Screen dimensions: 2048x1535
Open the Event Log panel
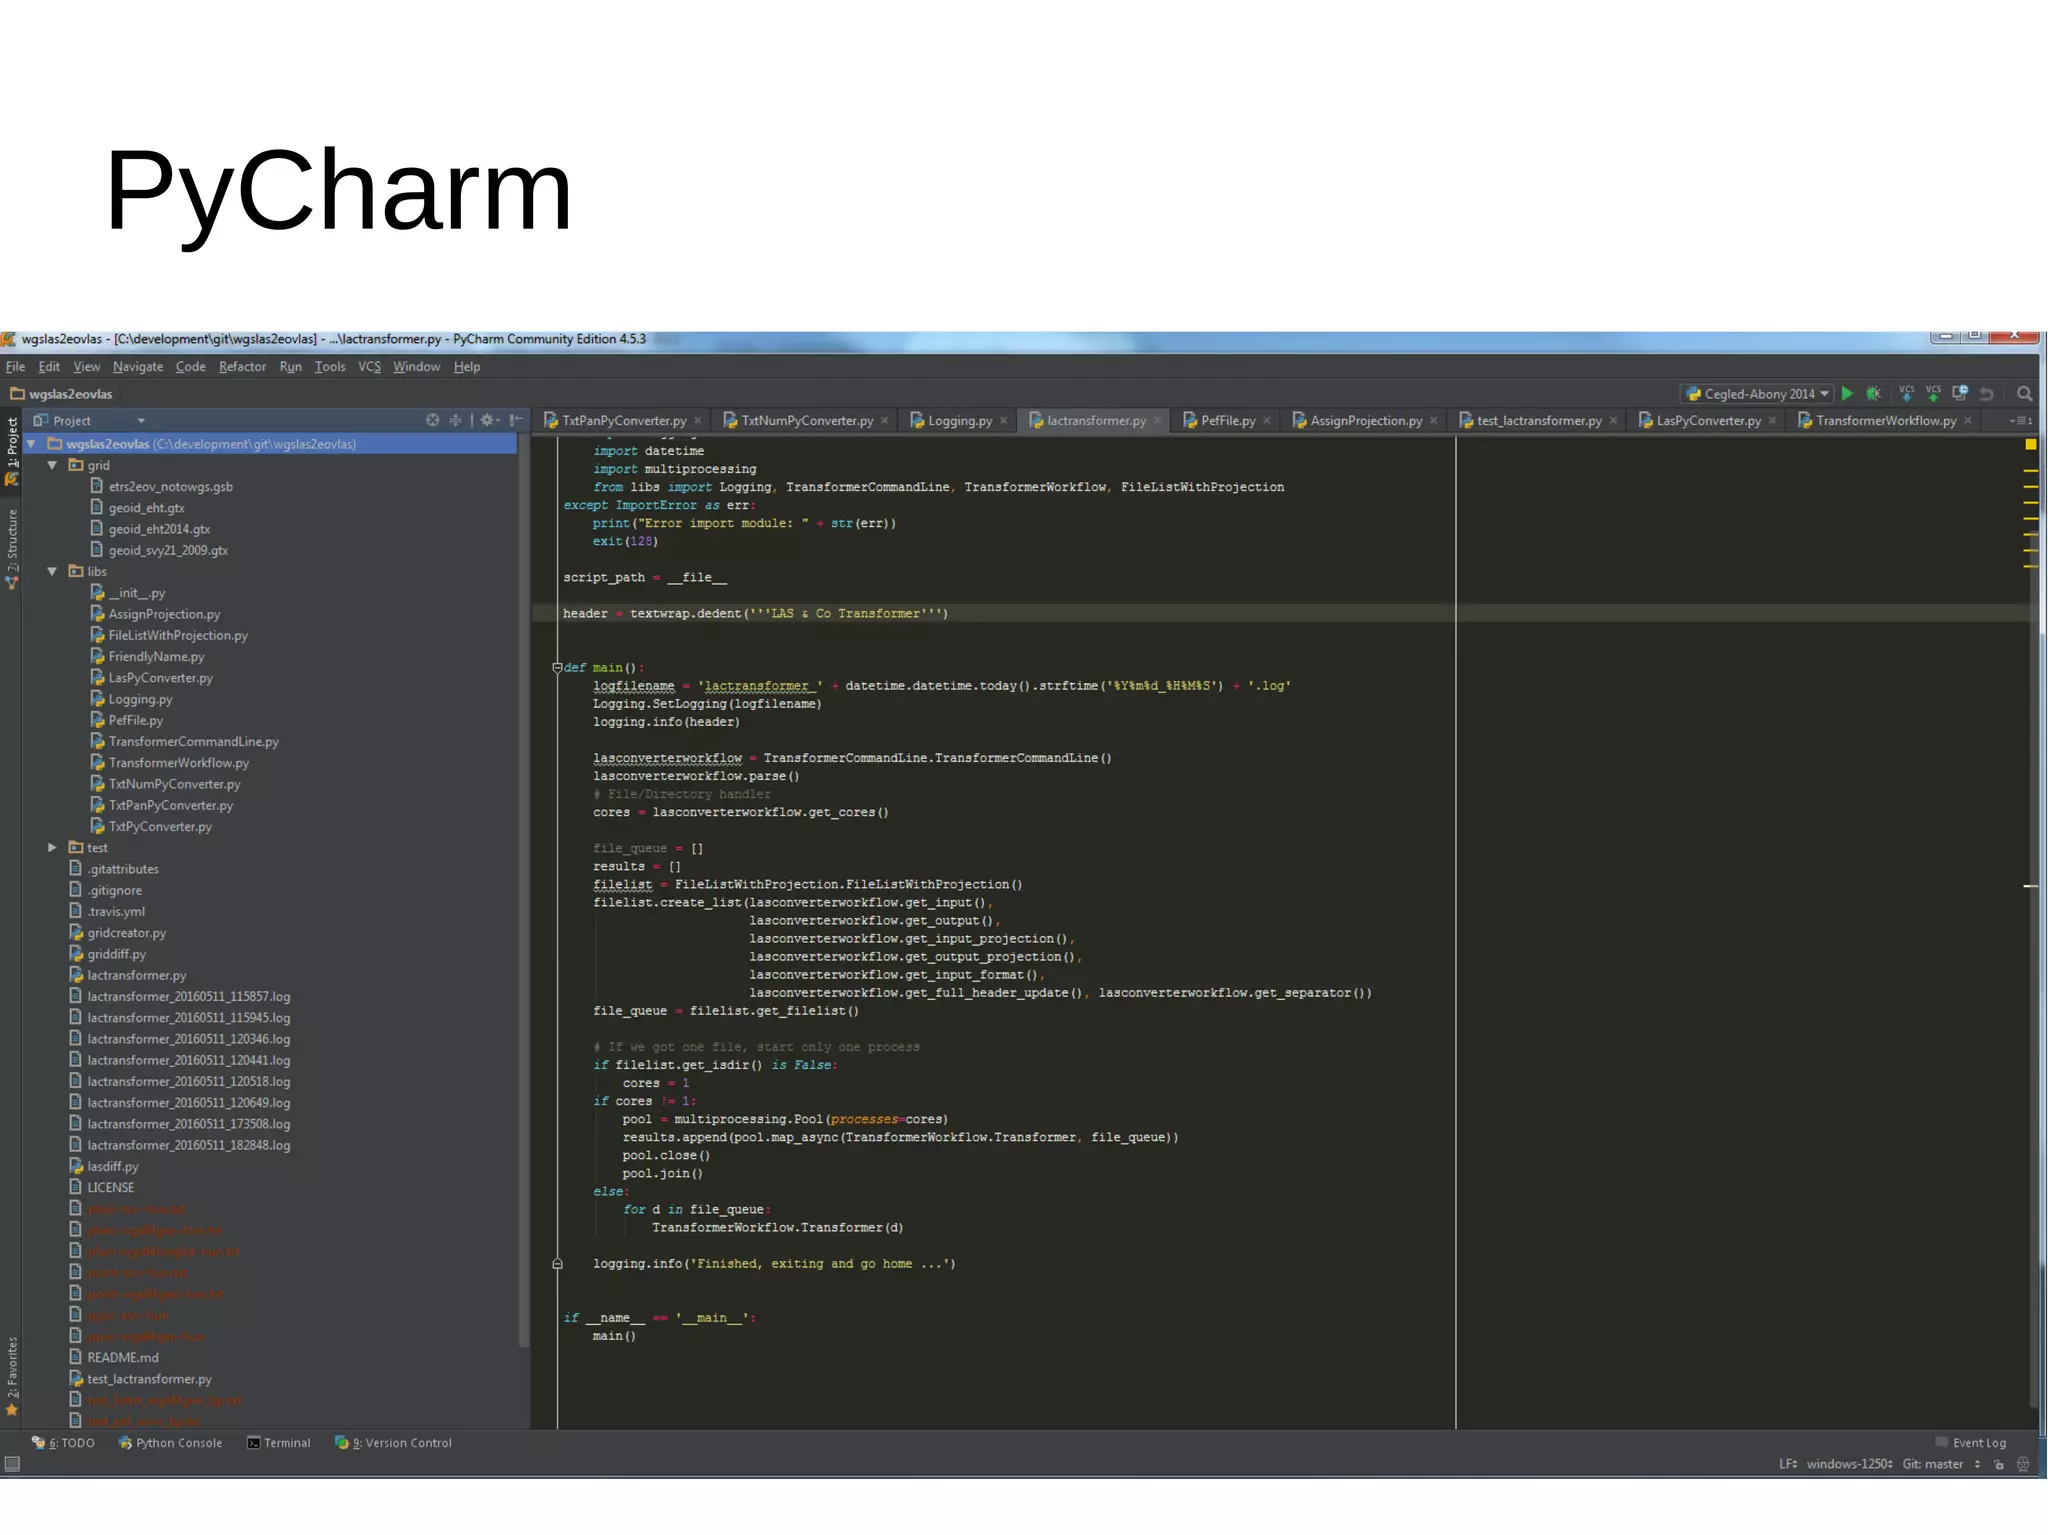click(x=1970, y=1443)
